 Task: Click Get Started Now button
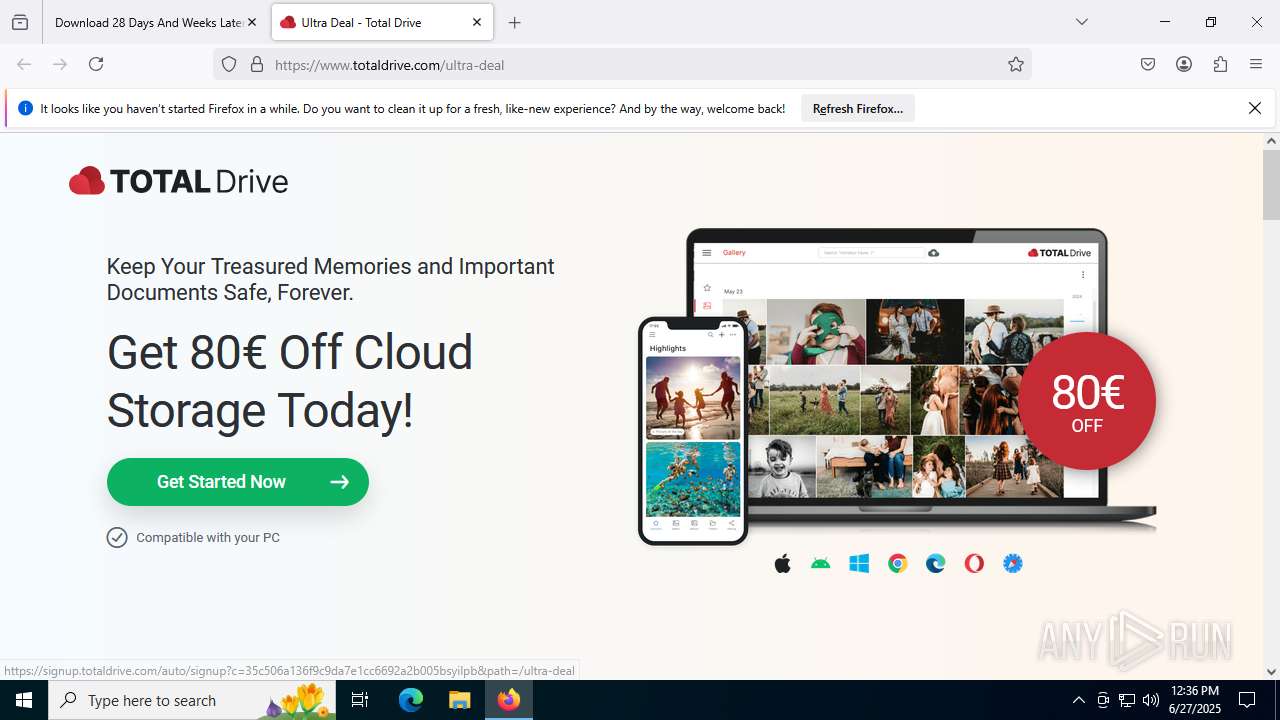(x=238, y=482)
